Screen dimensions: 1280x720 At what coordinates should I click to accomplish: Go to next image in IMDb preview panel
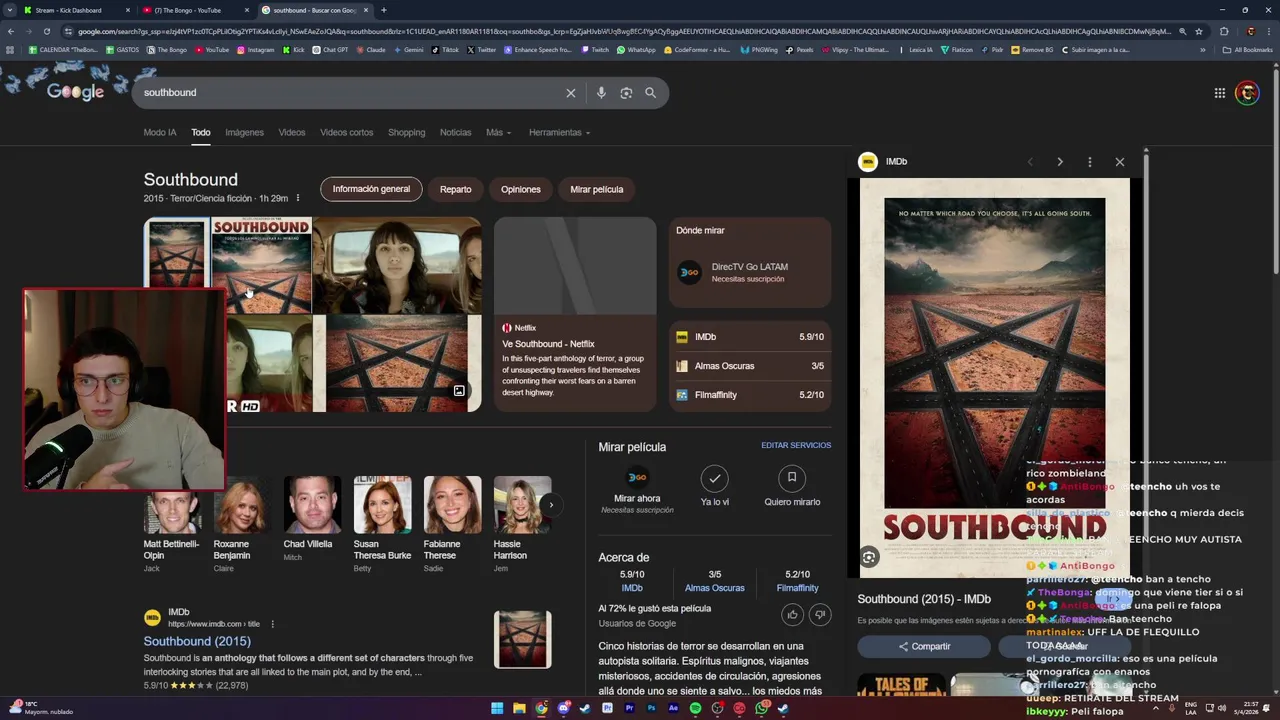pos(1060,162)
